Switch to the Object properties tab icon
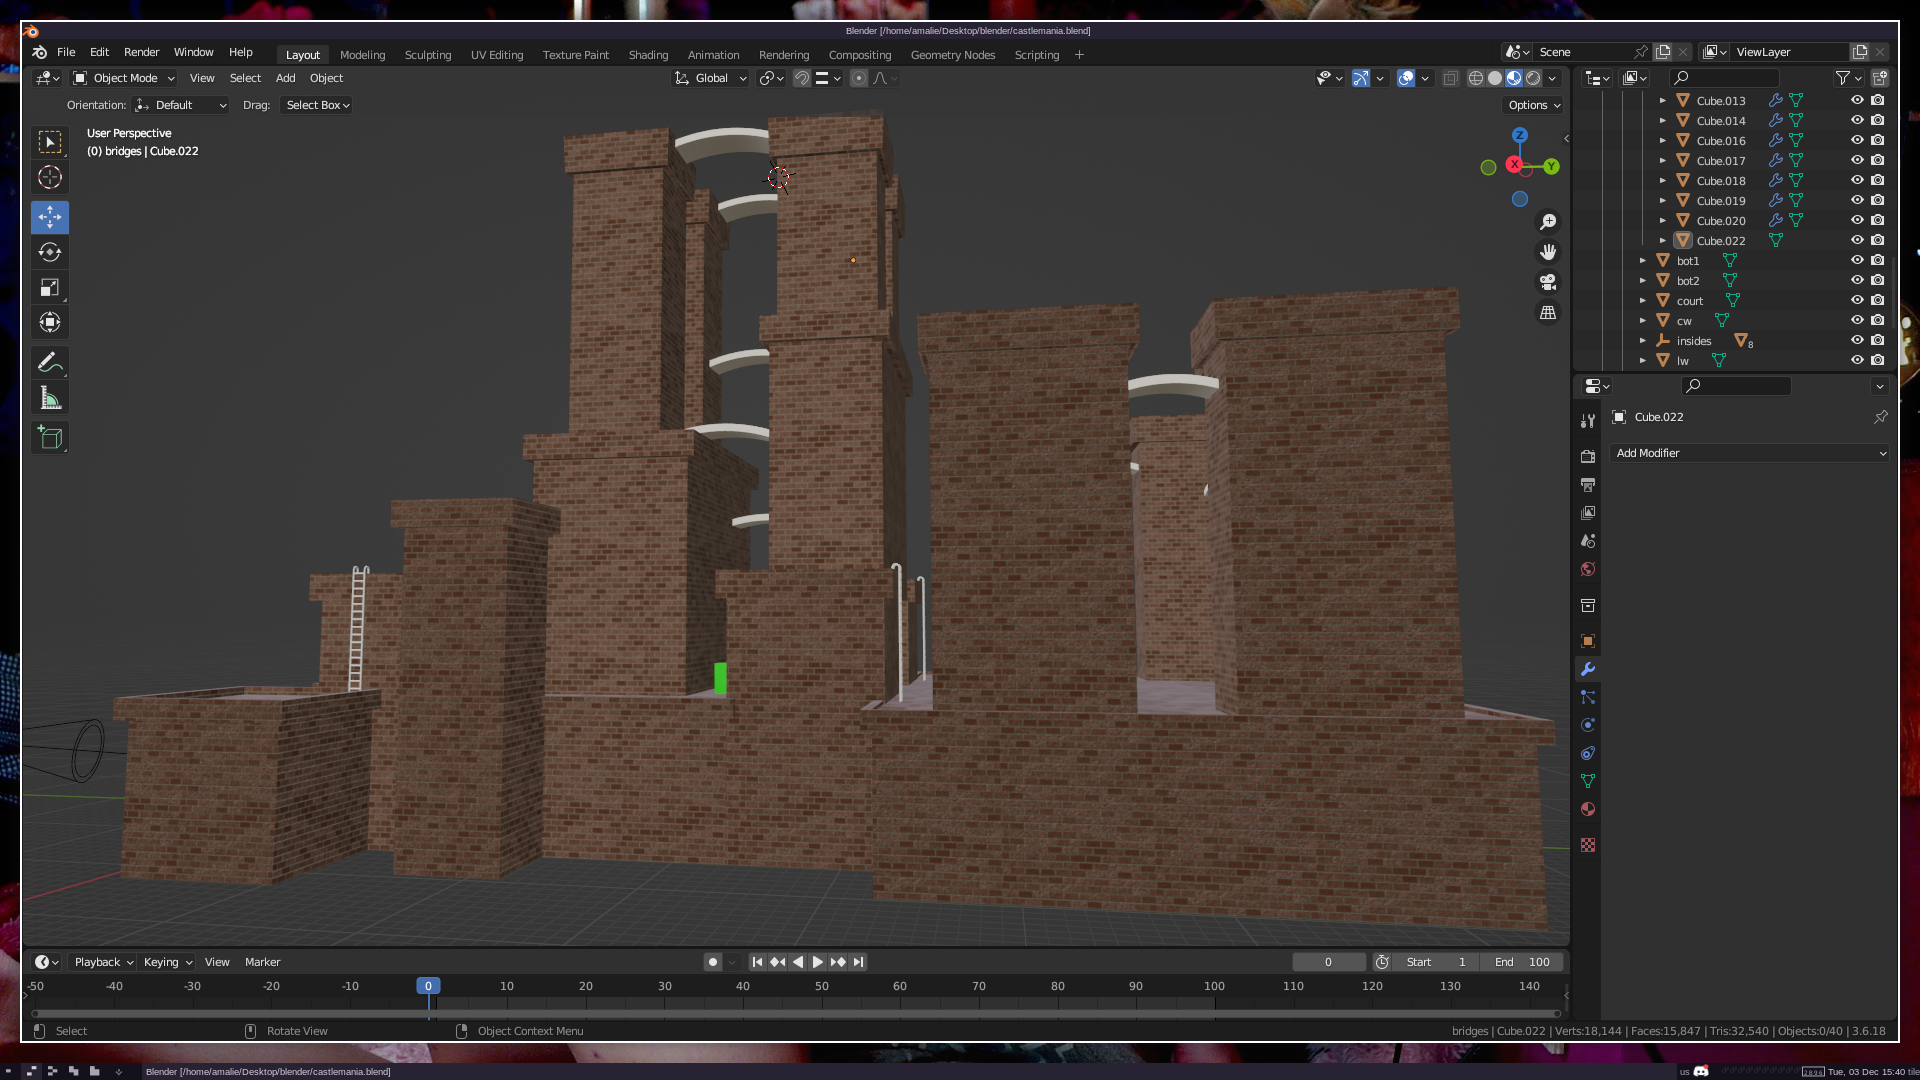Viewport: 1920px width, 1080px height. (x=1588, y=641)
